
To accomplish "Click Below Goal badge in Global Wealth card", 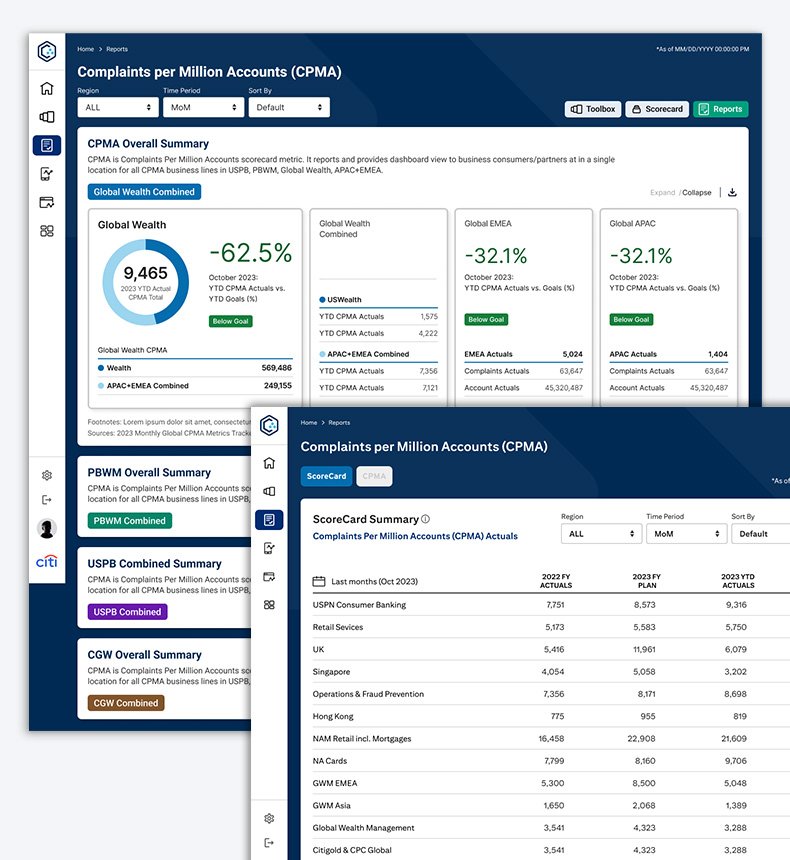I will pyautogui.click(x=230, y=321).
